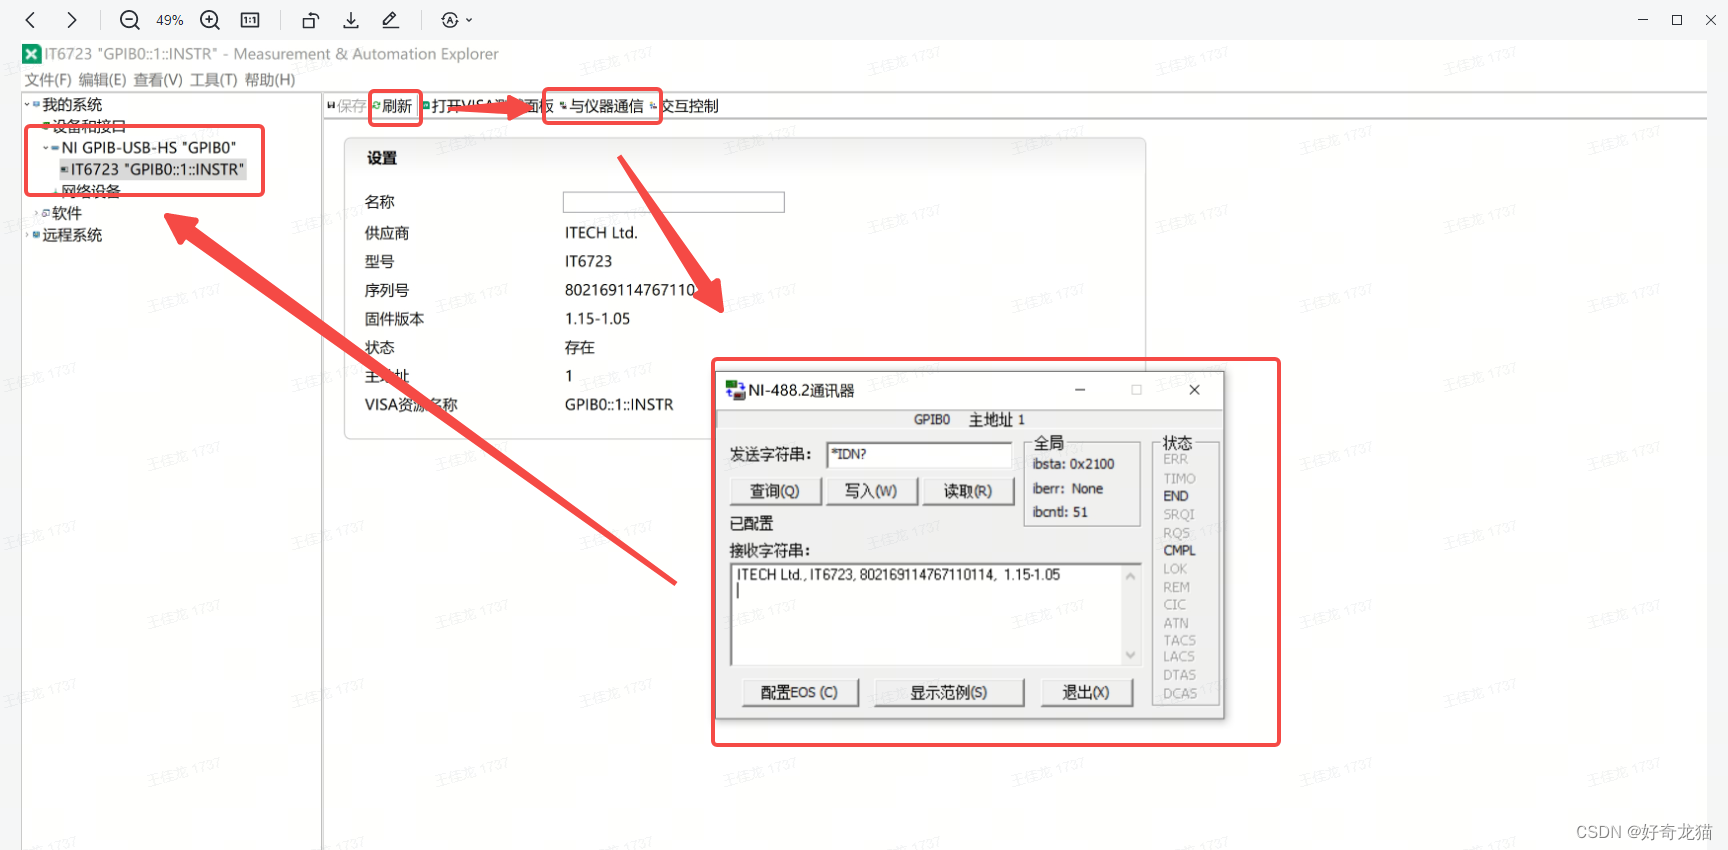Select 远程系统 in the tree
The width and height of the screenshot is (1728, 850).
click(72, 235)
